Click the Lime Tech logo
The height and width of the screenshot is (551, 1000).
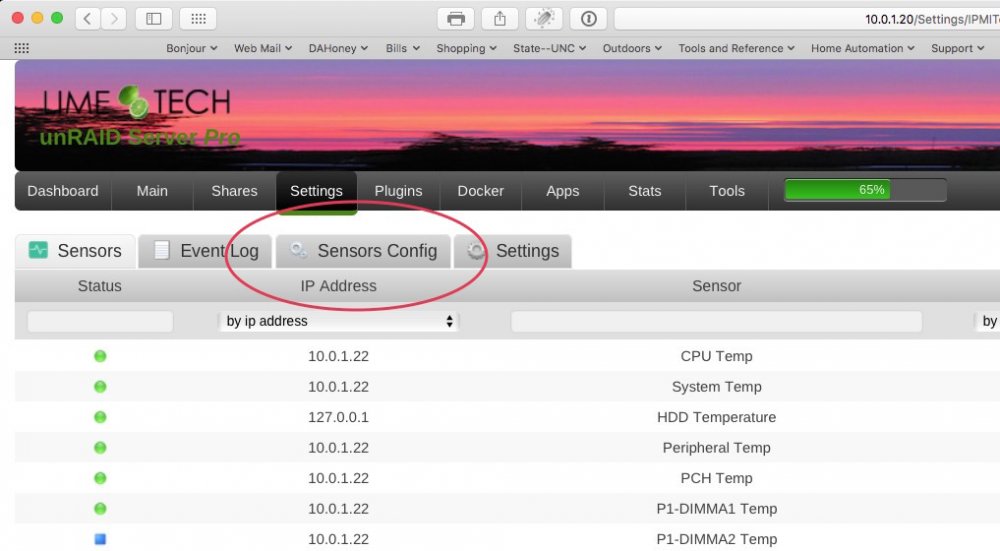(x=136, y=102)
